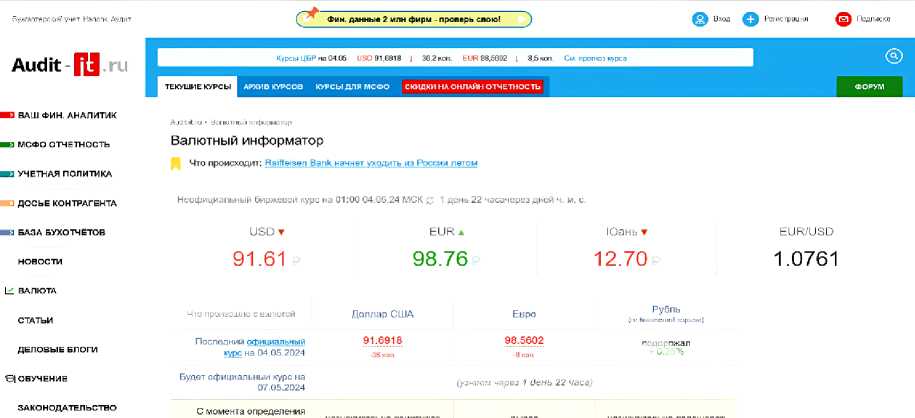This screenshot has height=418, width=915.
Task: Click the Регистрация link
Action: [786, 19]
